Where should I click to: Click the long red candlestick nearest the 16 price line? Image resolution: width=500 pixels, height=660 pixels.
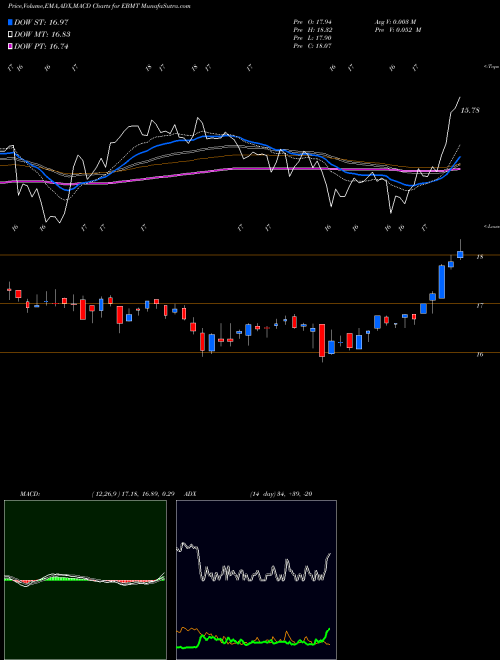coord(322,341)
